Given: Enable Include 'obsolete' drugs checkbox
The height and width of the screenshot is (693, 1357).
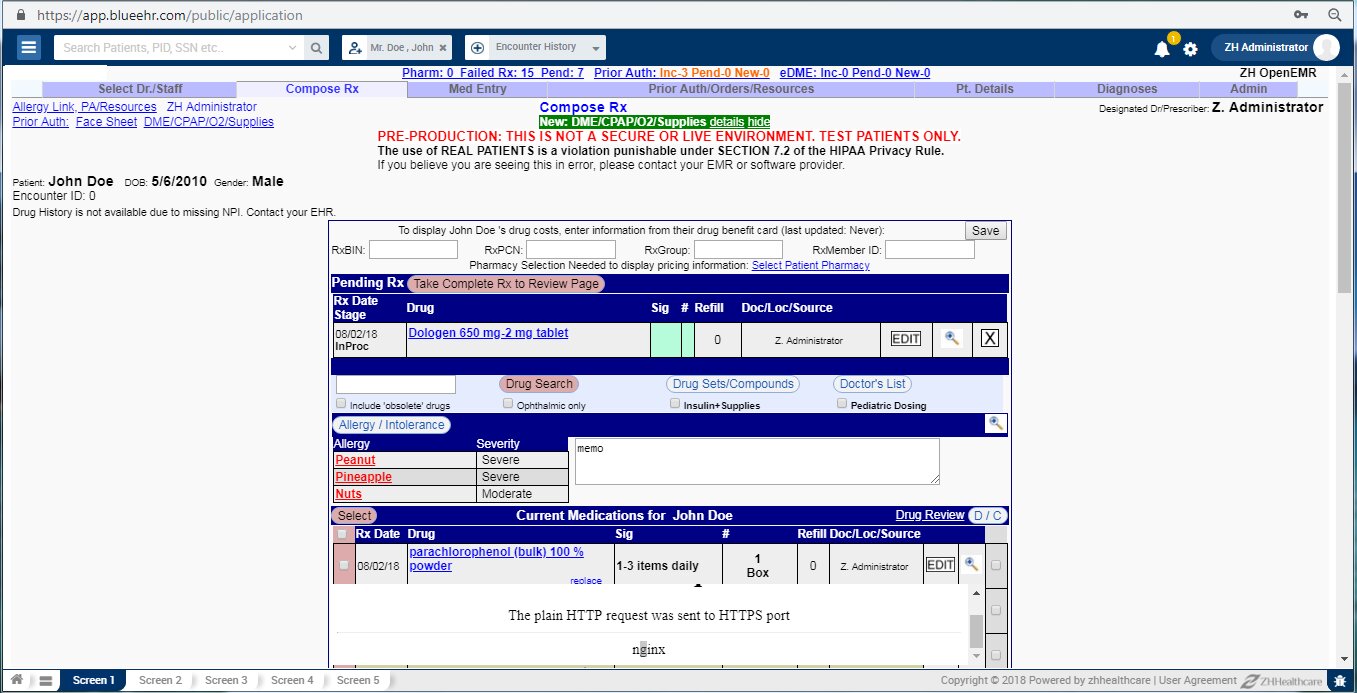Looking at the screenshot, I should pyautogui.click(x=342, y=404).
